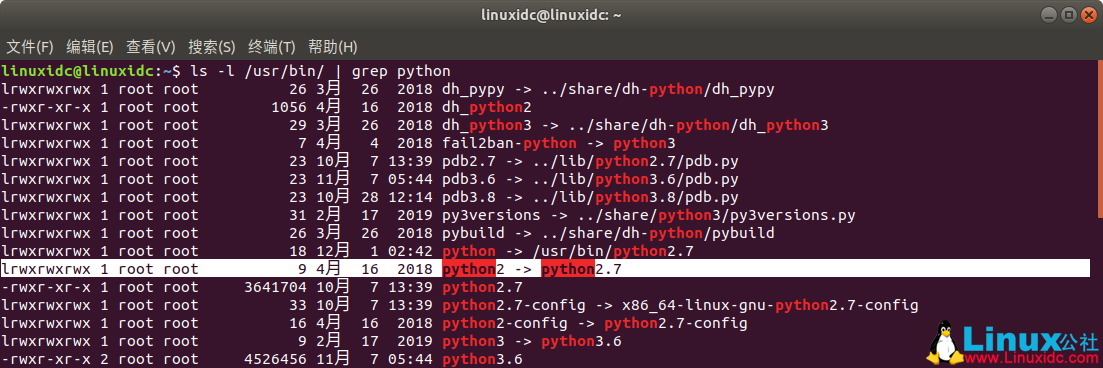
Task: Click file size 1056
Action: [x=288, y=108]
